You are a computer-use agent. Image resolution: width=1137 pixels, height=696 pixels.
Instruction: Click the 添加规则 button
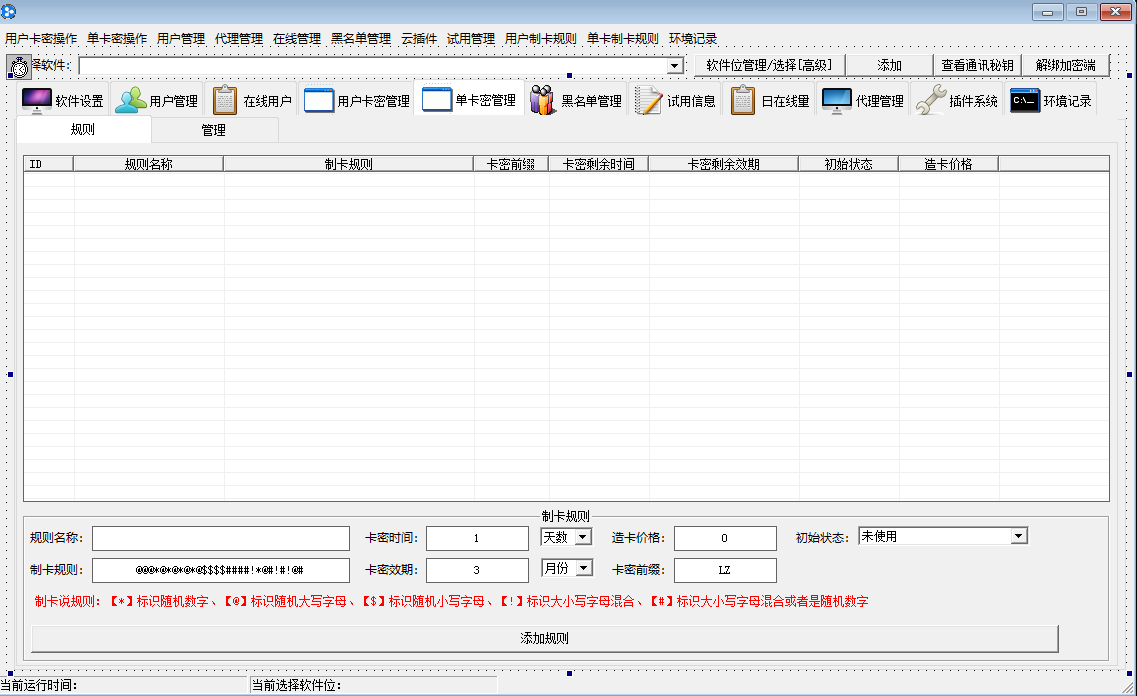tap(544, 638)
